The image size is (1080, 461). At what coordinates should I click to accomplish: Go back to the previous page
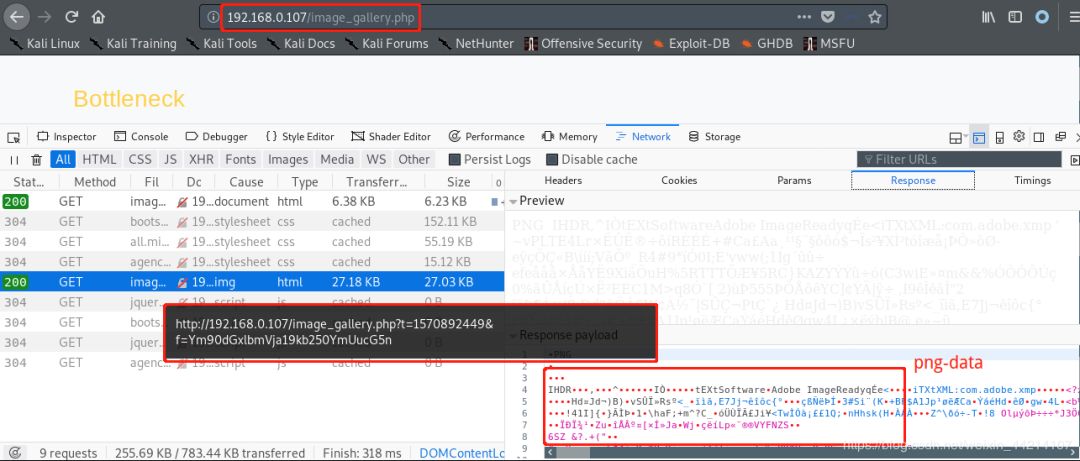(x=16, y=17)
